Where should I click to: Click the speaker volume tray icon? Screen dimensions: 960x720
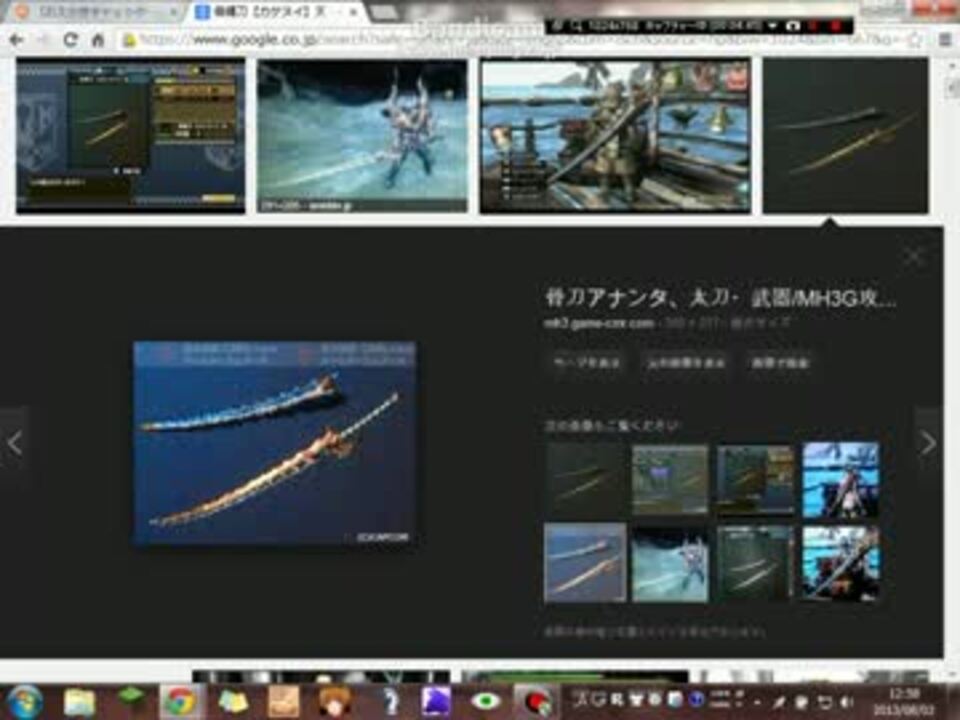pyautogui.click(x=847, y=702)
